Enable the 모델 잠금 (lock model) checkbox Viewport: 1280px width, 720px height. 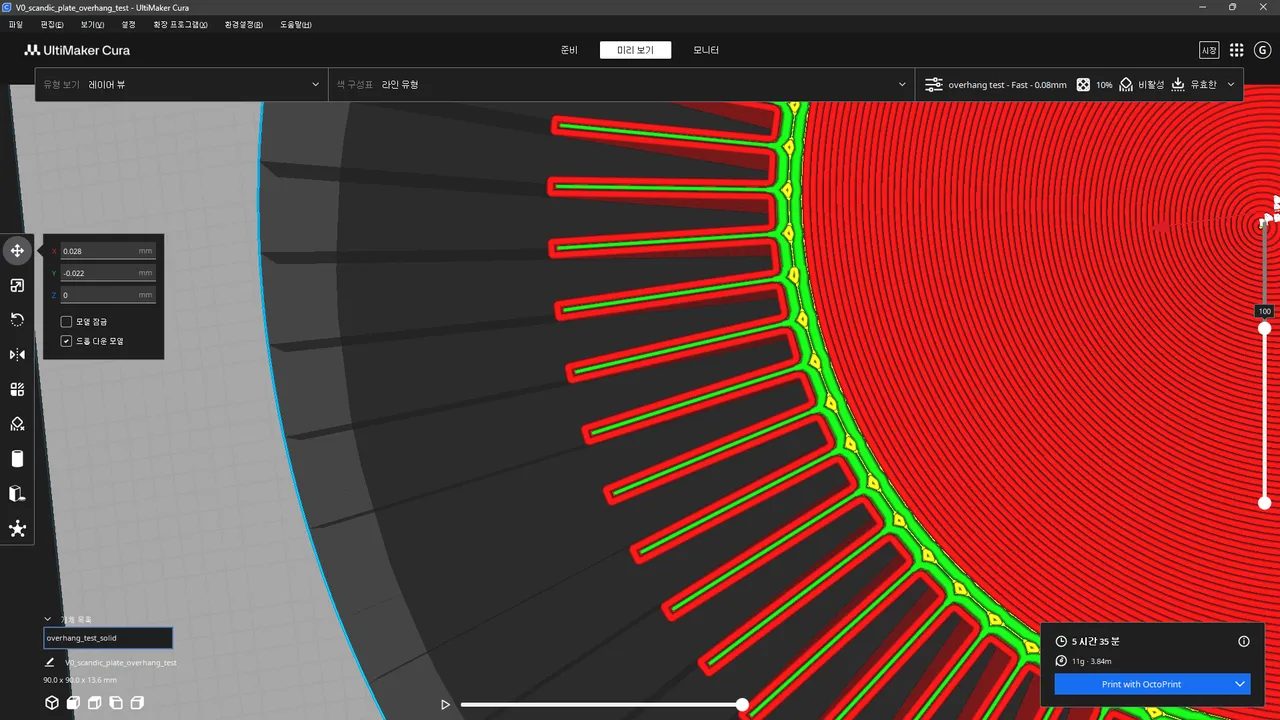point(67,322)
